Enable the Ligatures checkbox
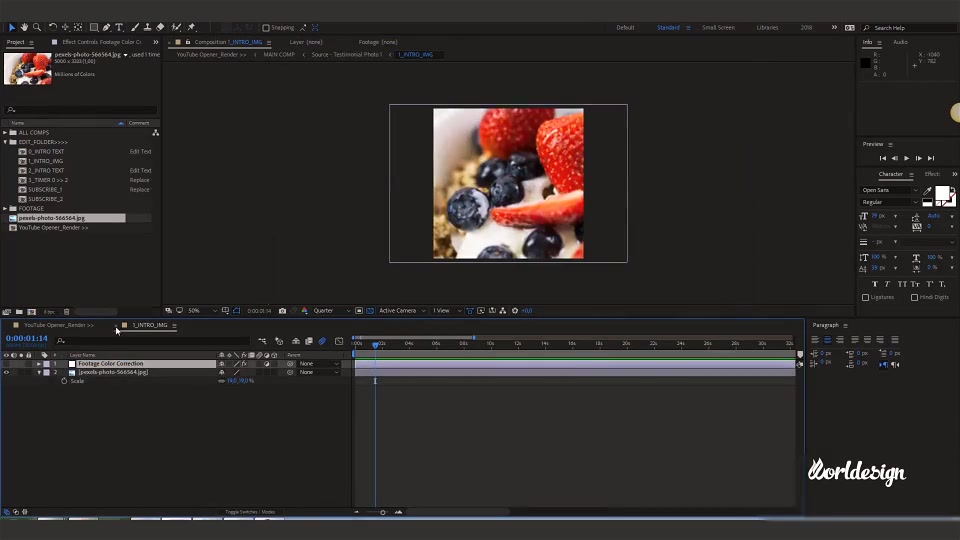The height and width of the screenshot is (540, 960). pos(866,298)
